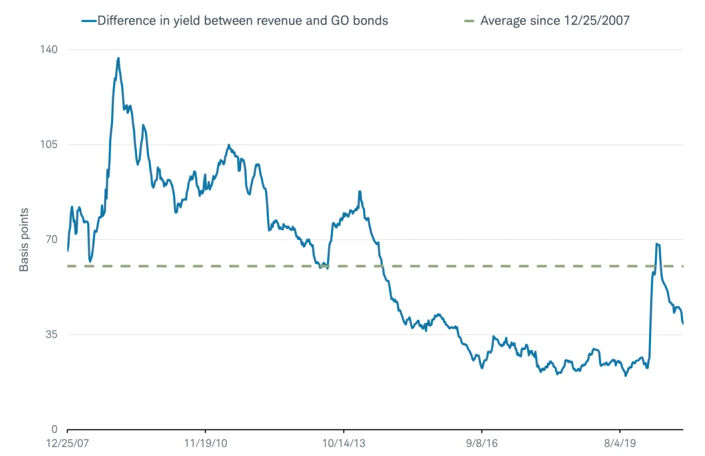Select the 140 y-axis tick label
Screen dimensions: 705x456
(x=48, y=50)
